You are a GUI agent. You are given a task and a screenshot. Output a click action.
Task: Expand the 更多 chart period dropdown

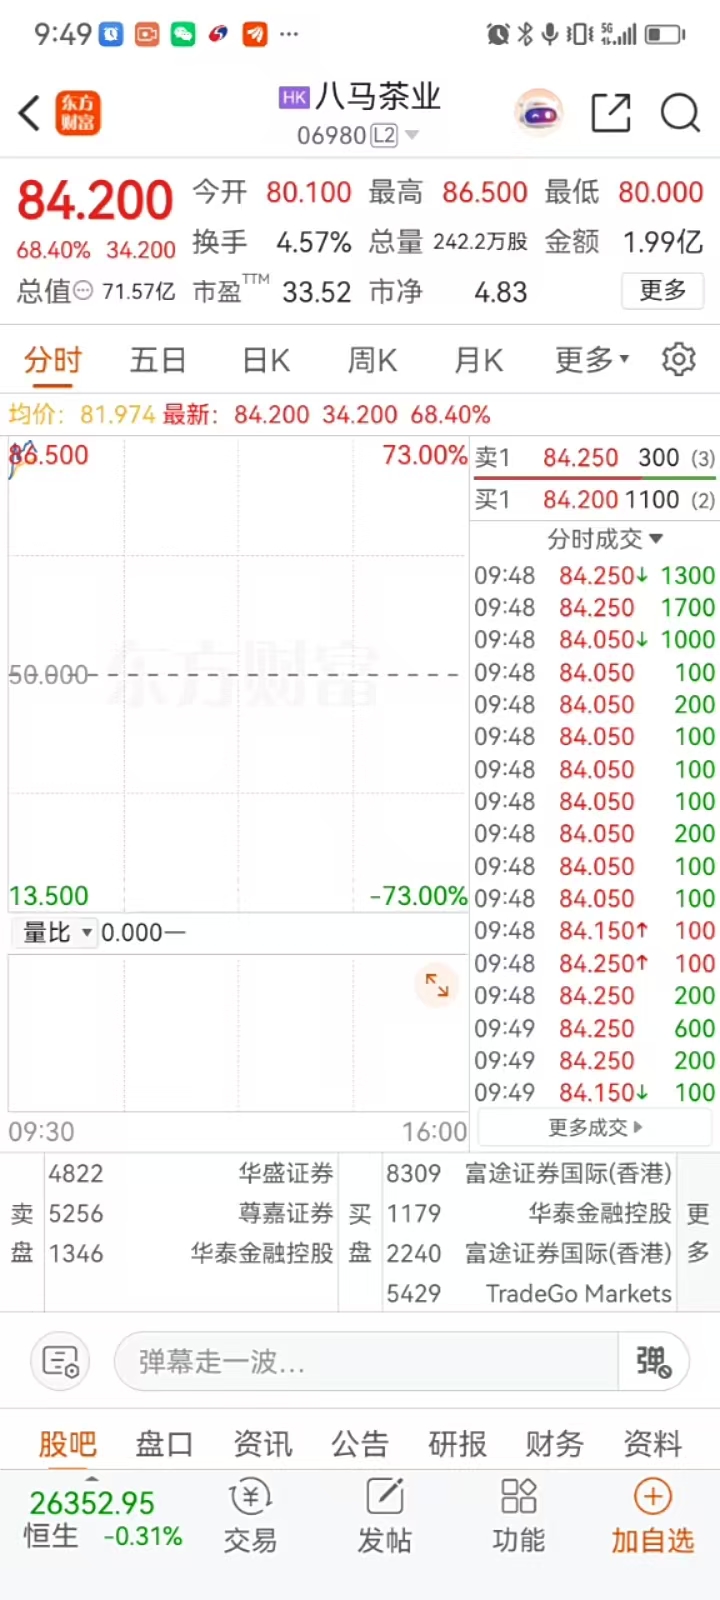tap(592, 359)
